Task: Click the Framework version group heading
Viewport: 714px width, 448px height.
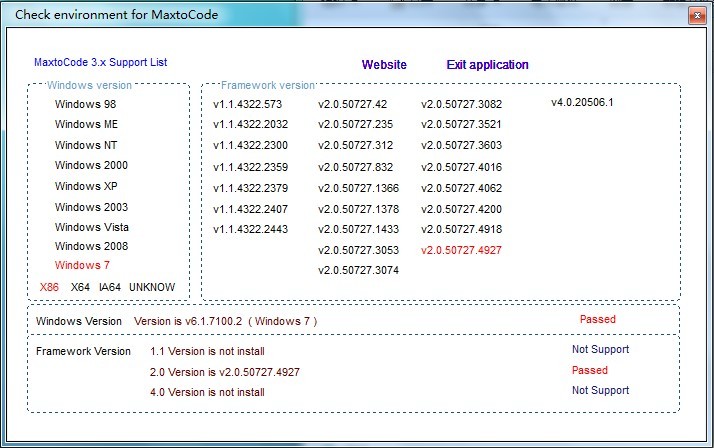Action: (x=268, y=85)
